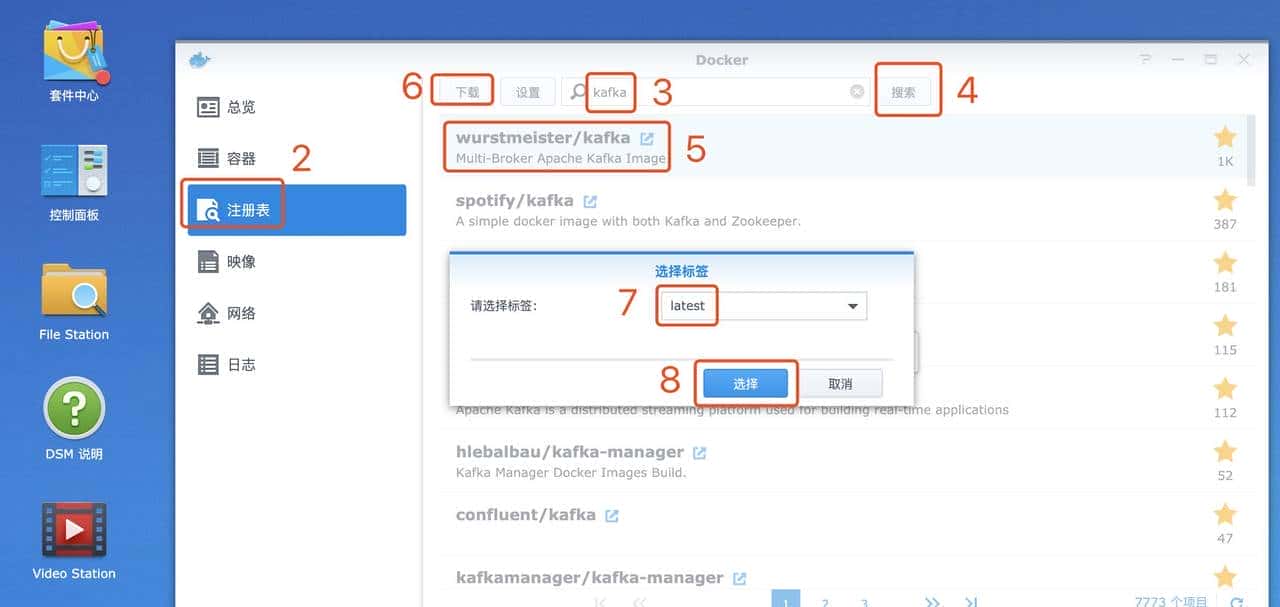This screenshot has width=1280, height=607.
Task: Click into the kafka search input field
Action: click(716, 92)
